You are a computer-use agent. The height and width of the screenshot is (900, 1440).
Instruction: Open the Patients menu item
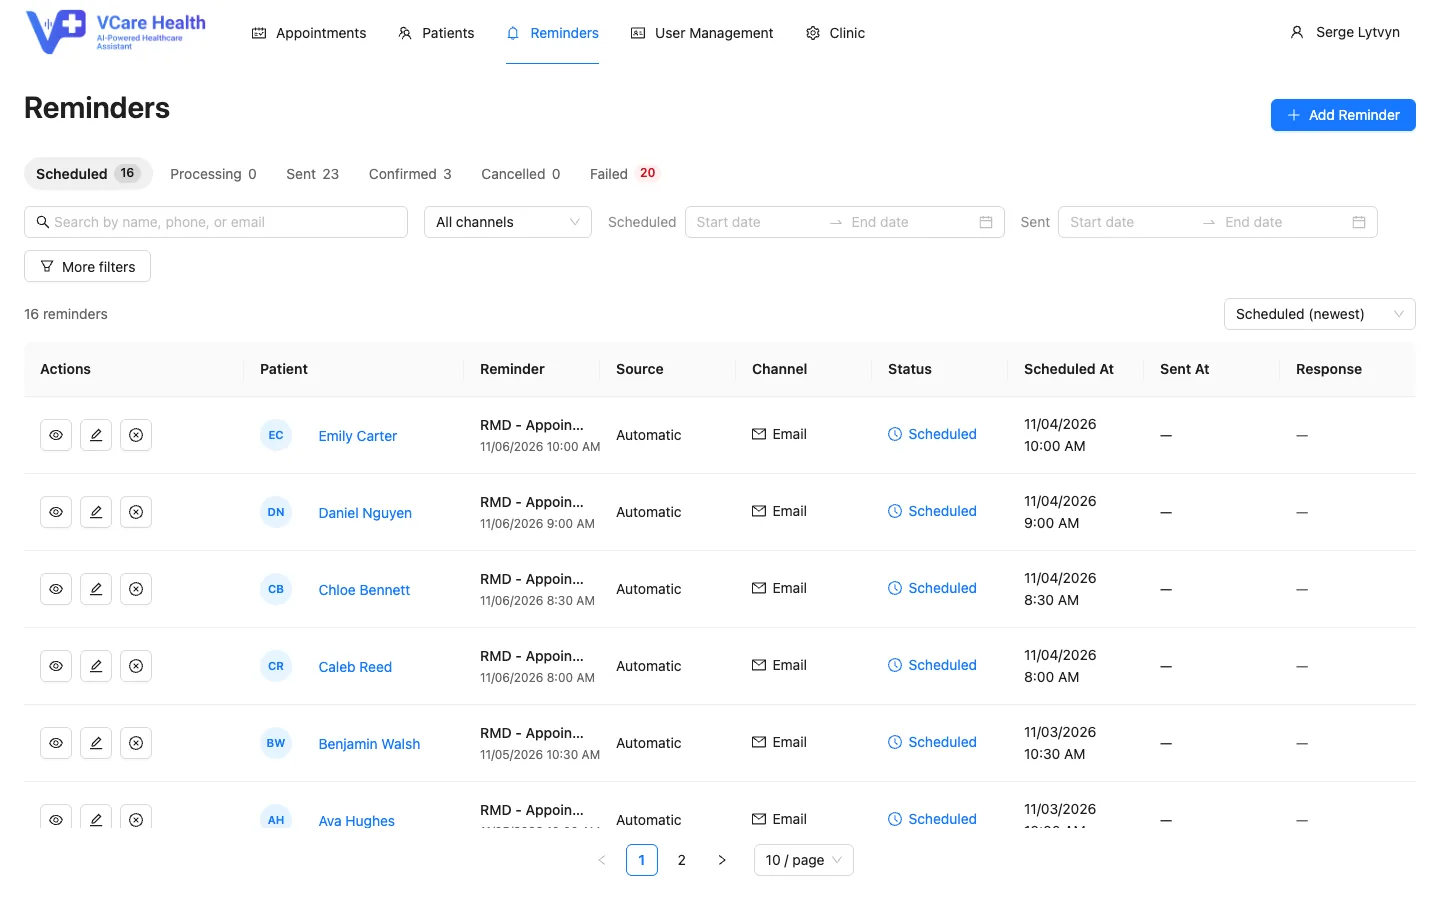436,33
